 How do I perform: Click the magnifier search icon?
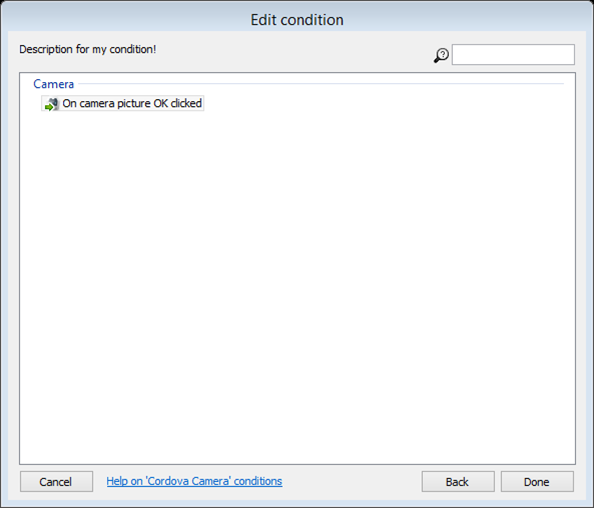coord(441,55)
